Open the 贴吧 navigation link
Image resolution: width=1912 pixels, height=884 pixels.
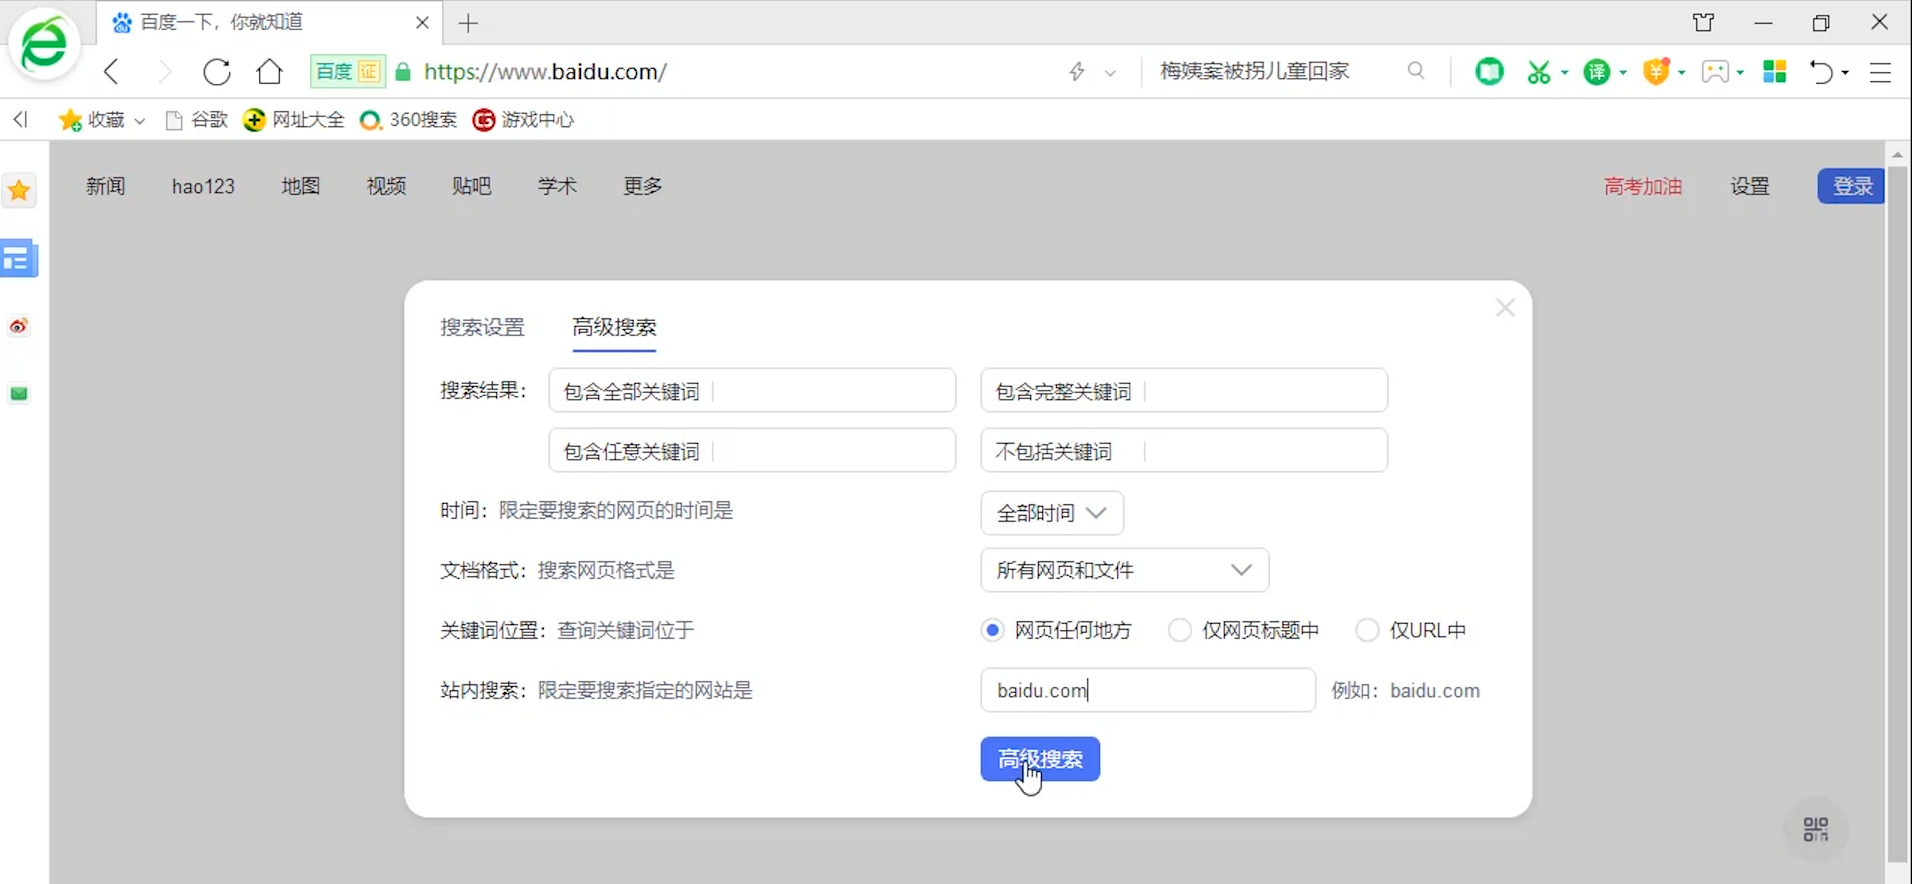tap(471, 186)
